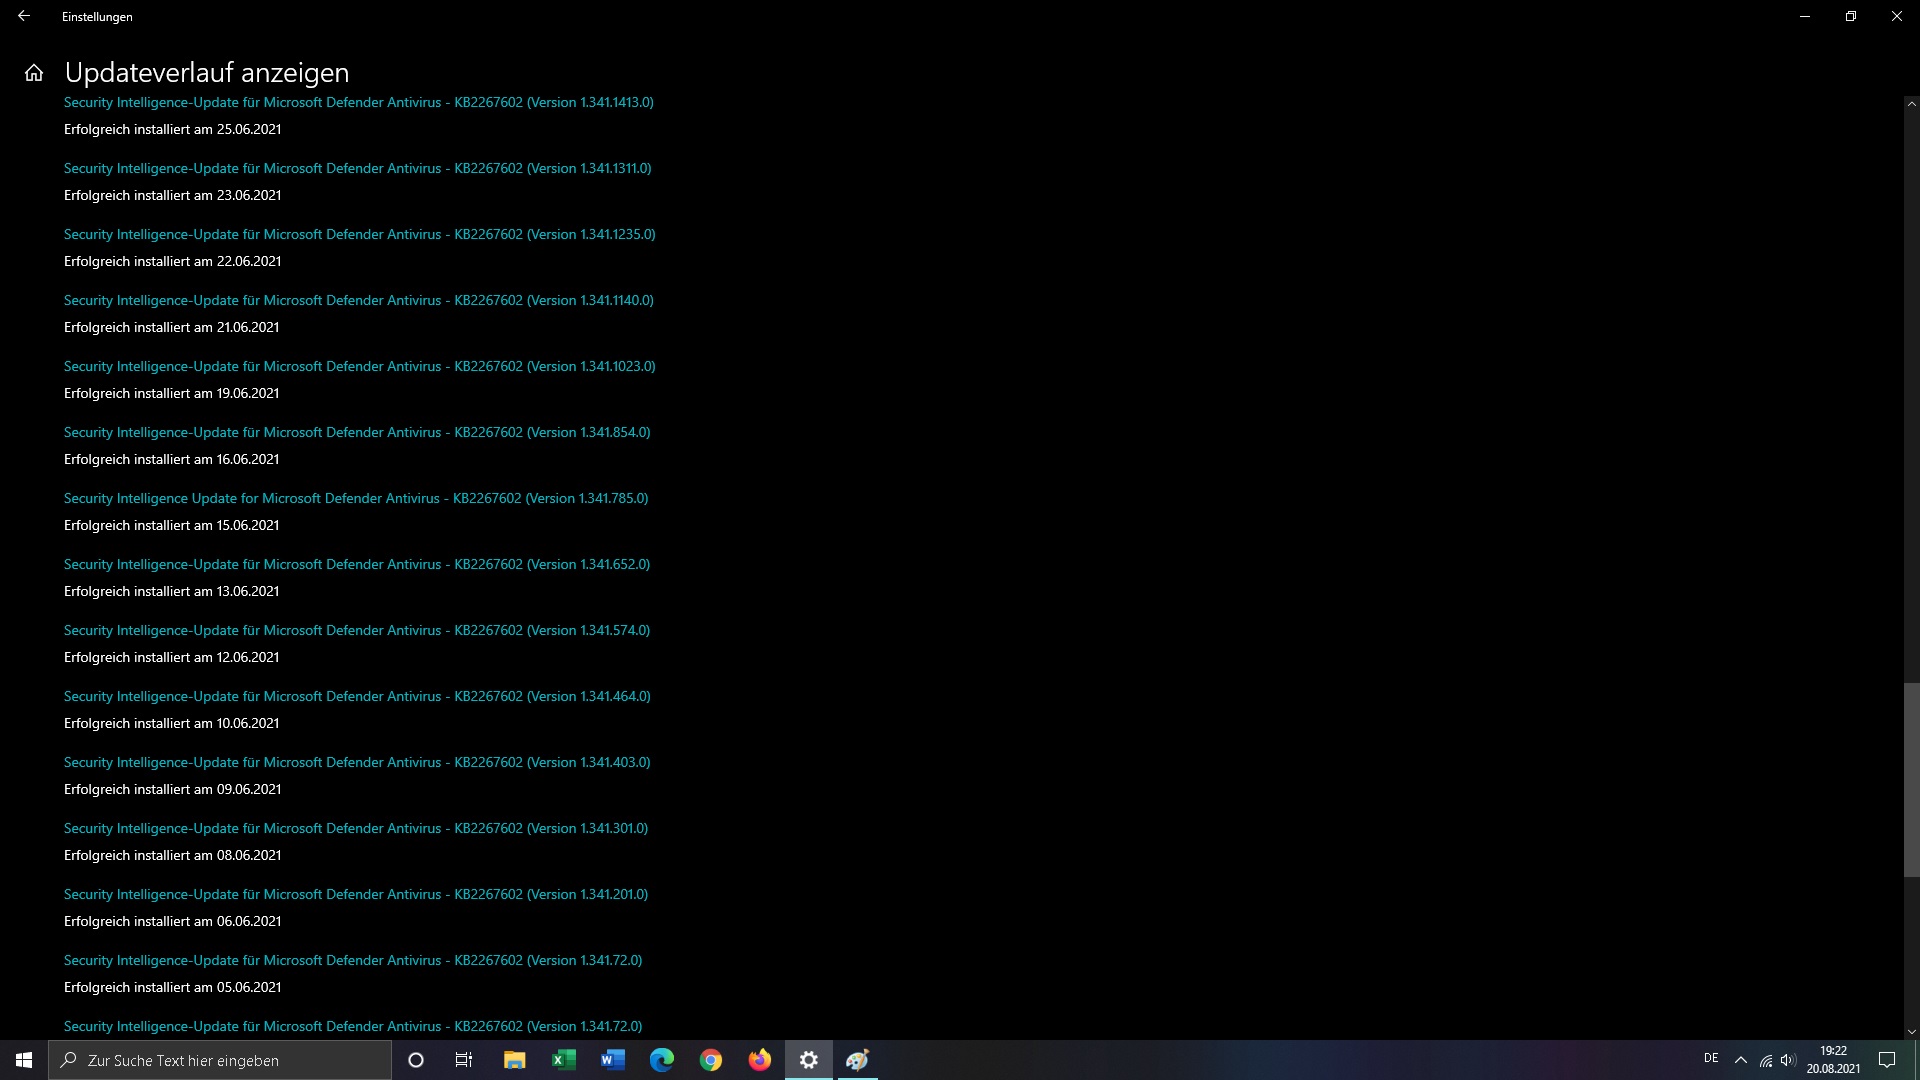Launch Microsoft Edge from taskbar
The height and width of the screenshot is (1080, 1920).
(x=661, y=1060)
